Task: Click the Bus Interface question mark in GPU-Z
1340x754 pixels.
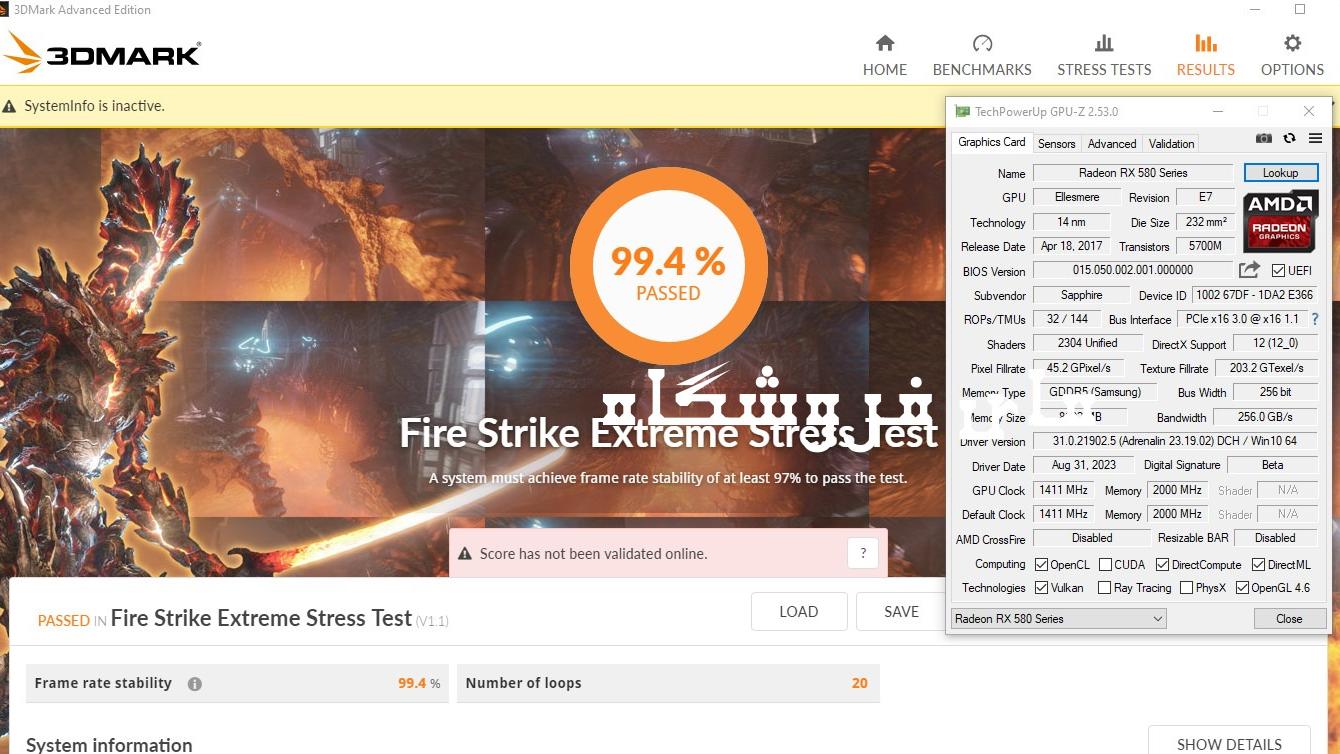Action: point(1315,319)
